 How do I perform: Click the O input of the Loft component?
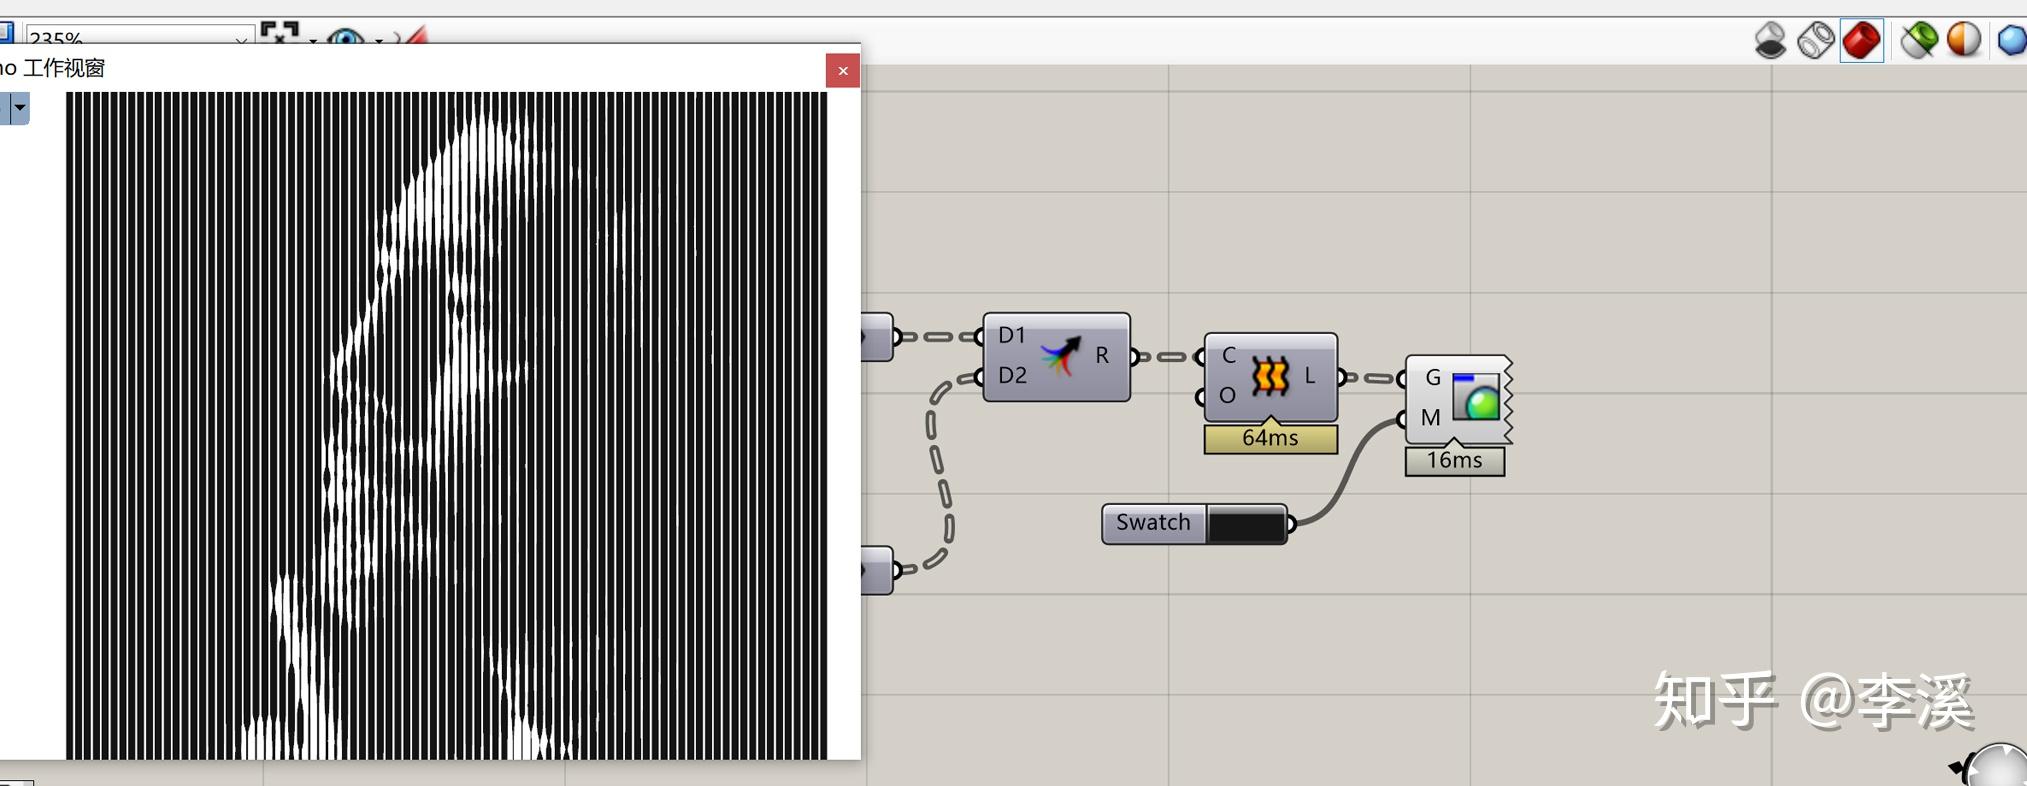[x=1228, y=396]
